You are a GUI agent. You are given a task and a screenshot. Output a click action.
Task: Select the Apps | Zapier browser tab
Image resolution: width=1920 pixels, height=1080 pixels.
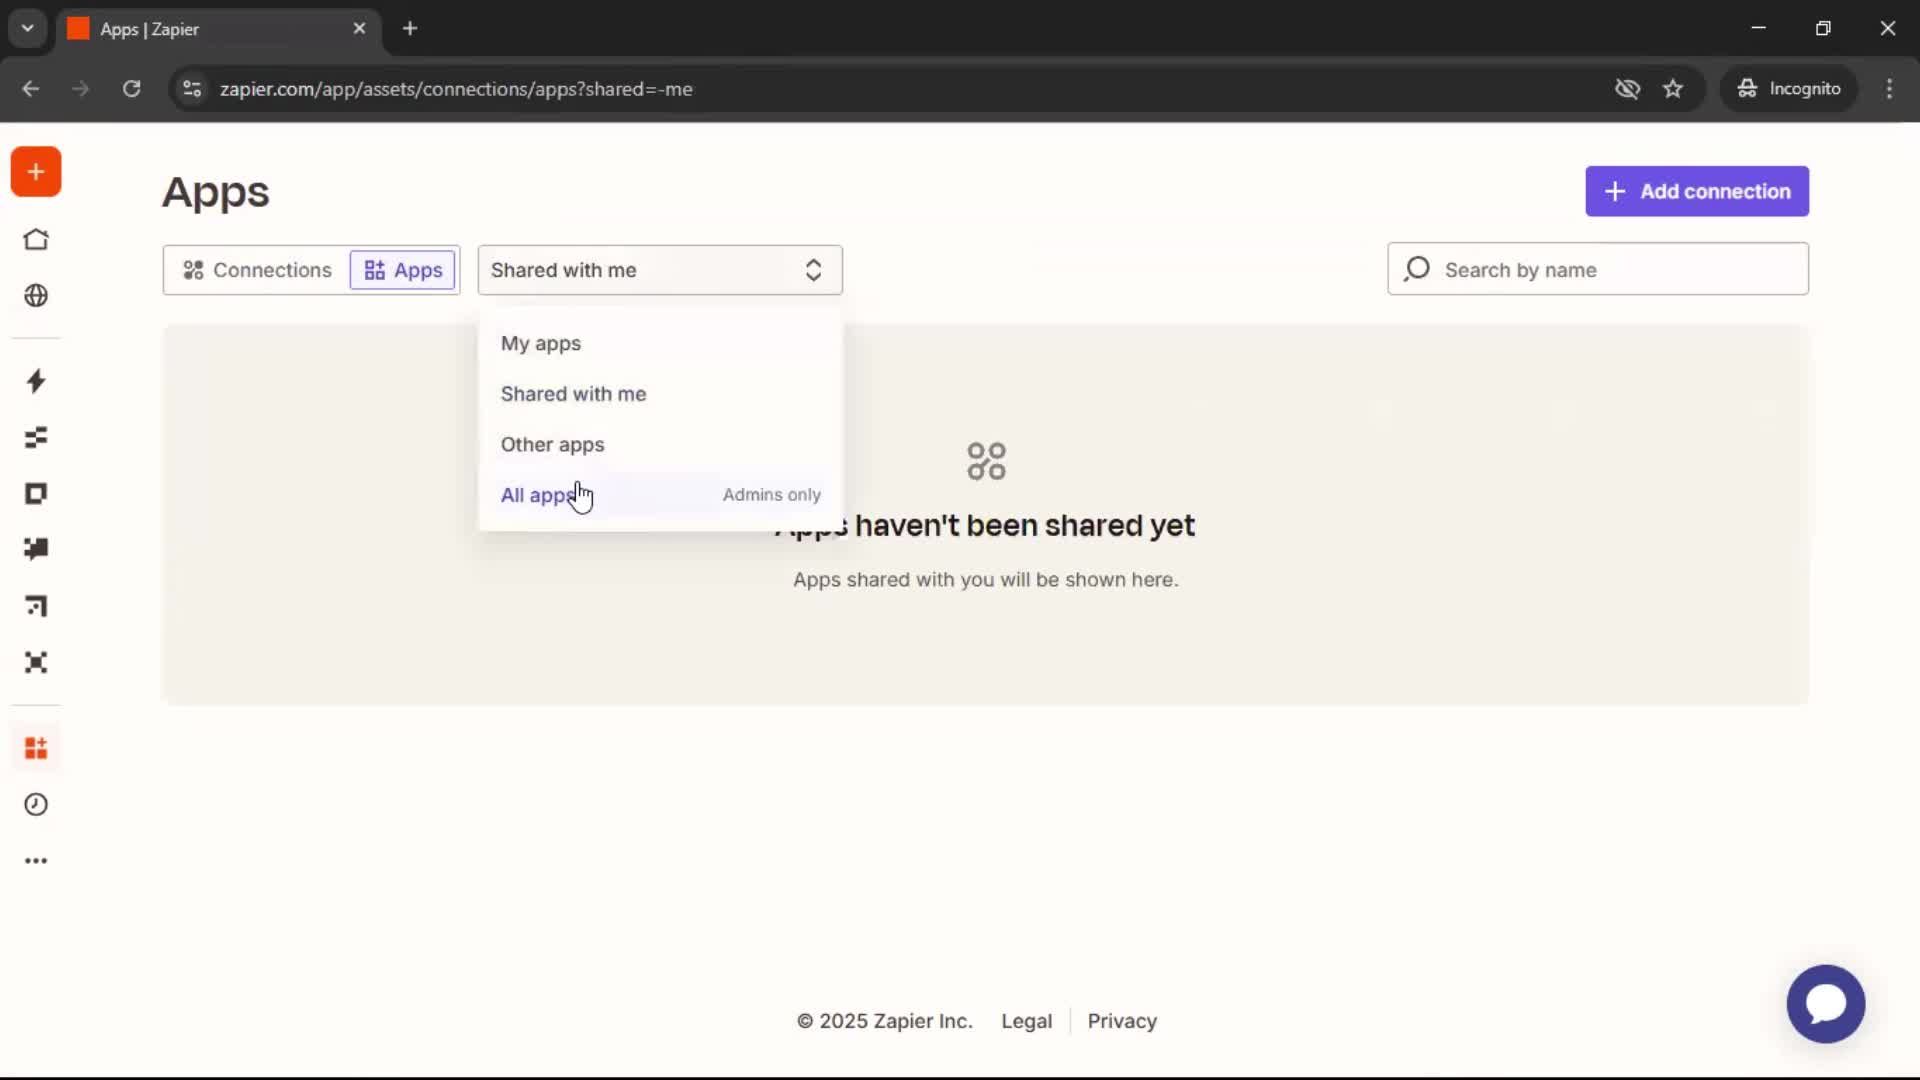(x=218, y=29)
